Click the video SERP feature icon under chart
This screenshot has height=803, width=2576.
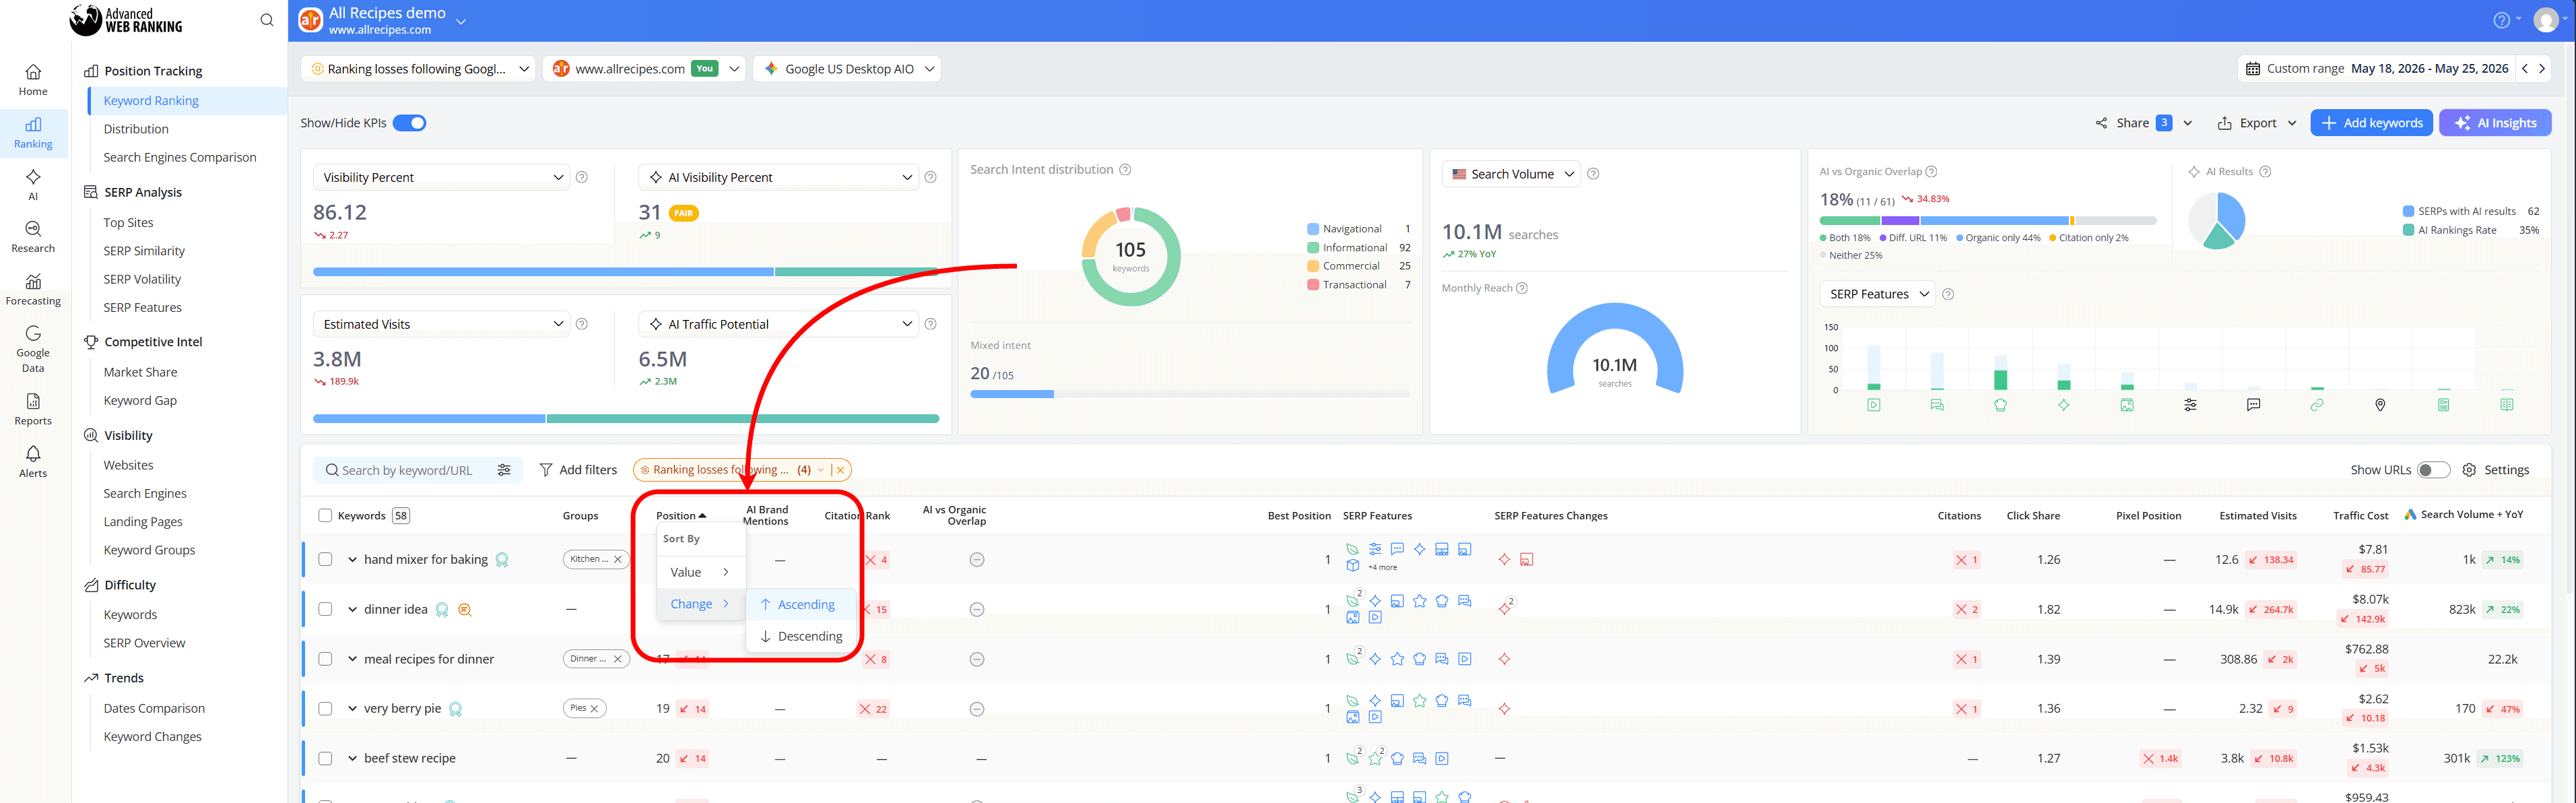tap(1874, 405)
